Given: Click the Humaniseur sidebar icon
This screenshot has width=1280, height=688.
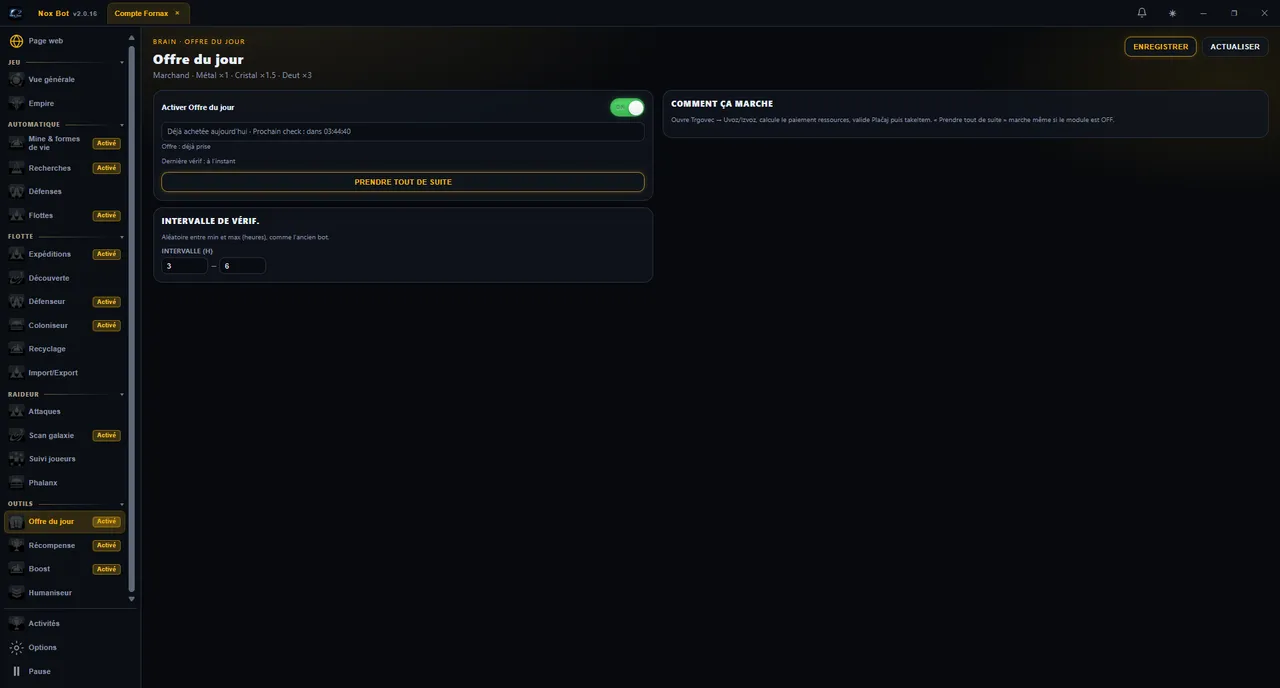Looking at the screenshot, I should (x=16, y=592).
